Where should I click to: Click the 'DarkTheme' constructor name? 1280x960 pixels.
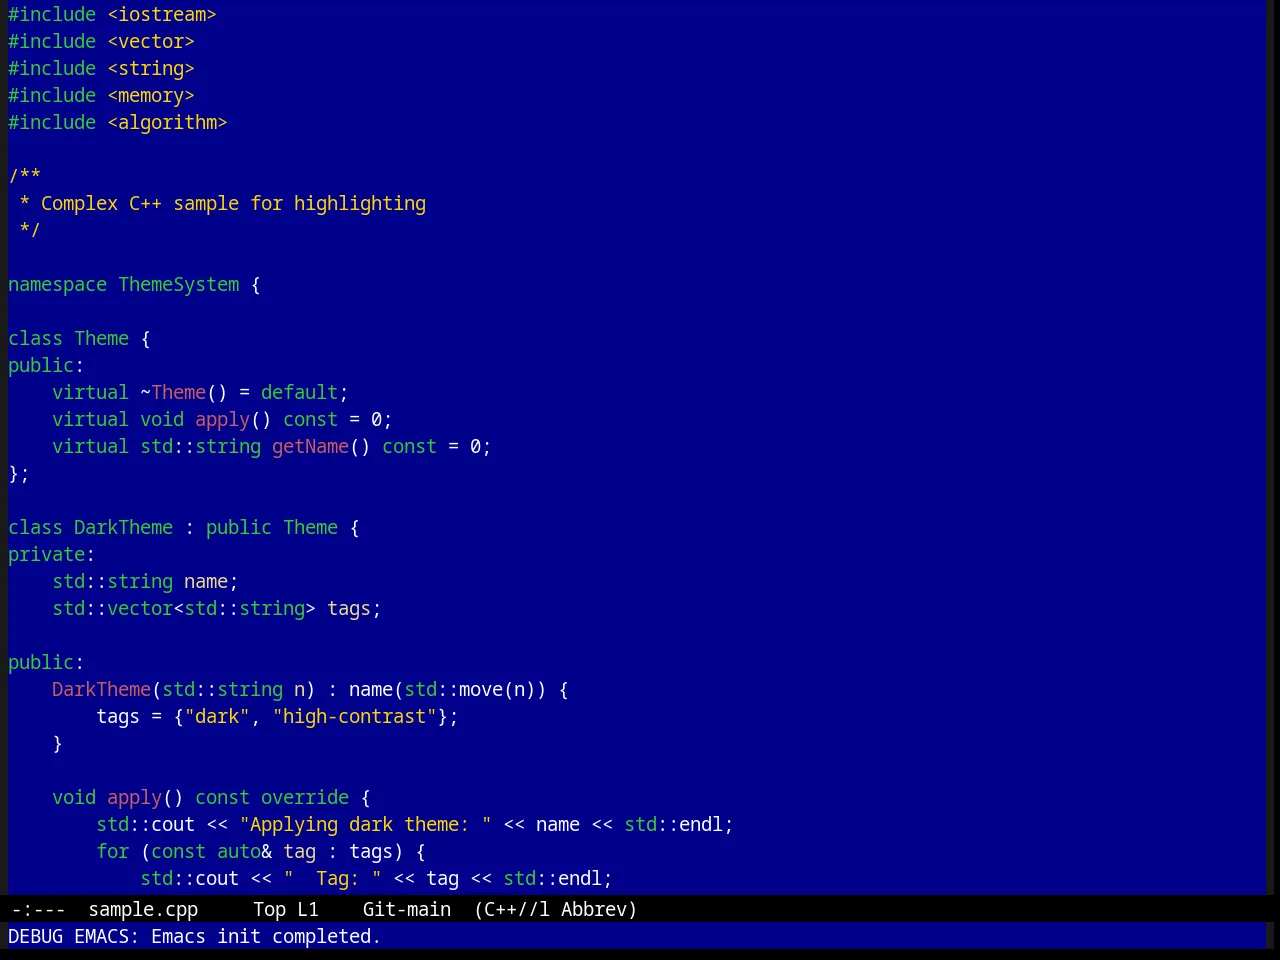click(101, 689)
